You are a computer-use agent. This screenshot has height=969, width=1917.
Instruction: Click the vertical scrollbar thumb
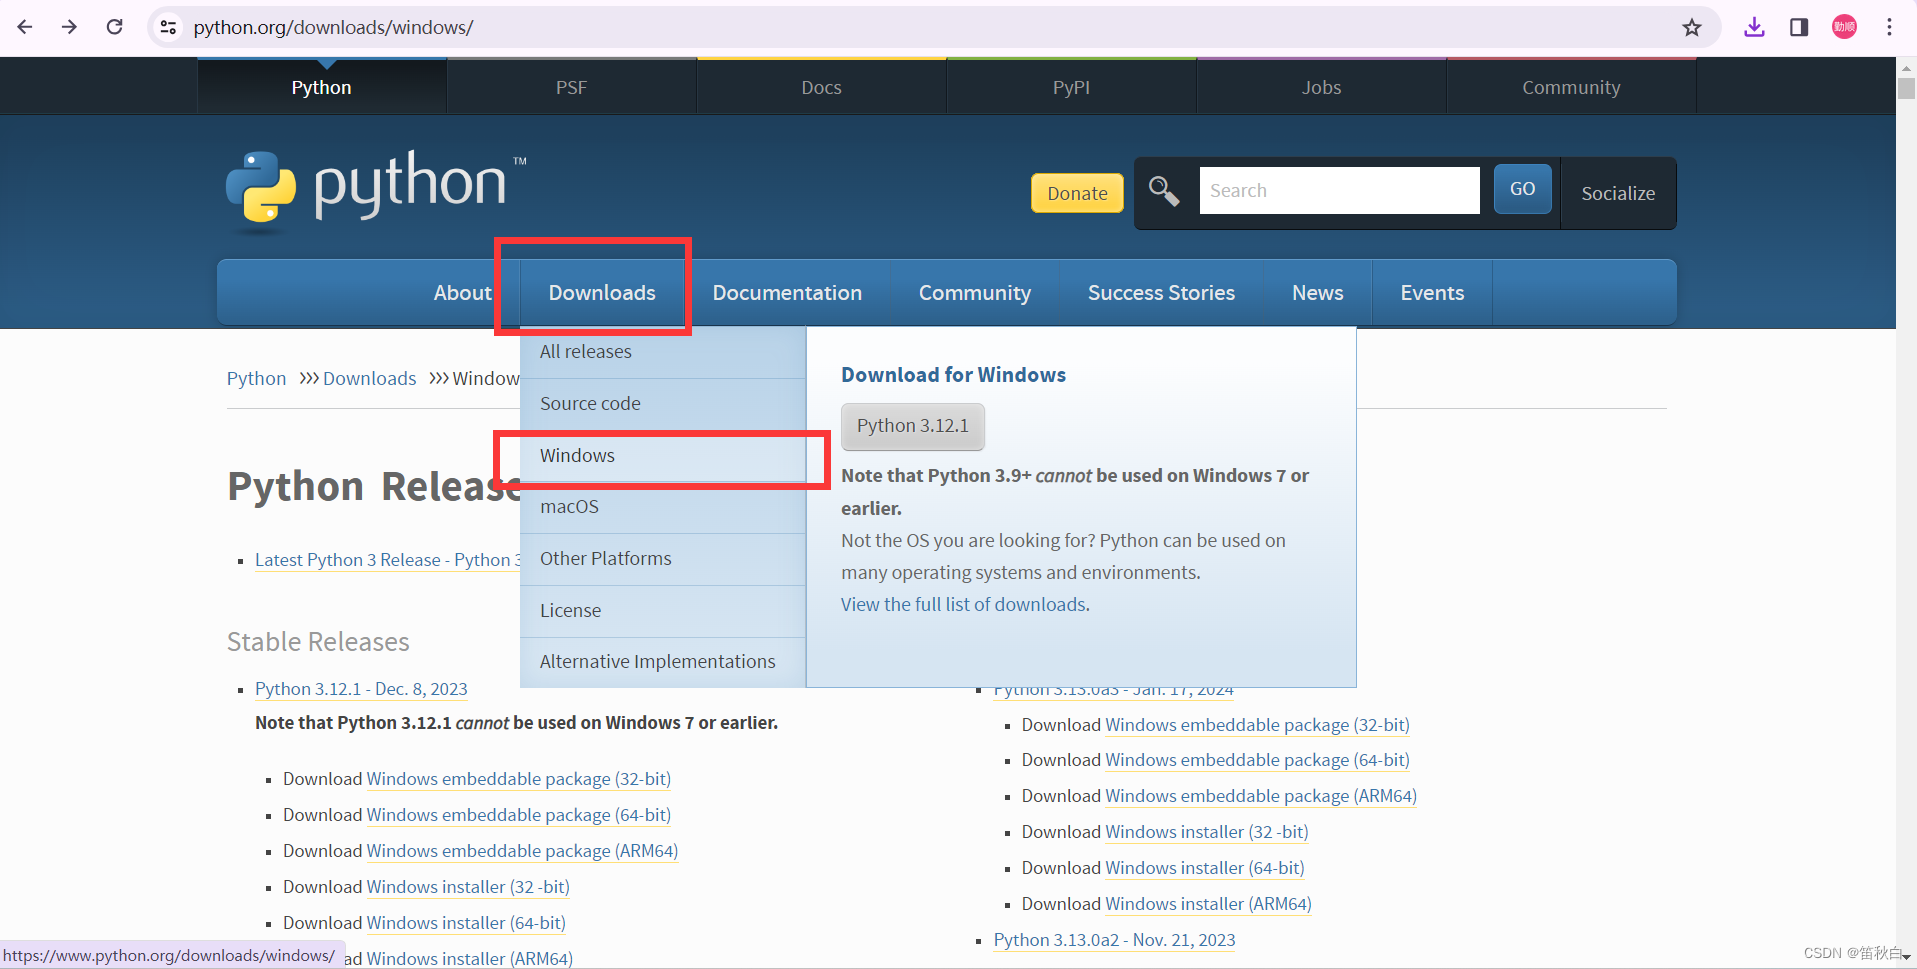(x=1907, y=88)
